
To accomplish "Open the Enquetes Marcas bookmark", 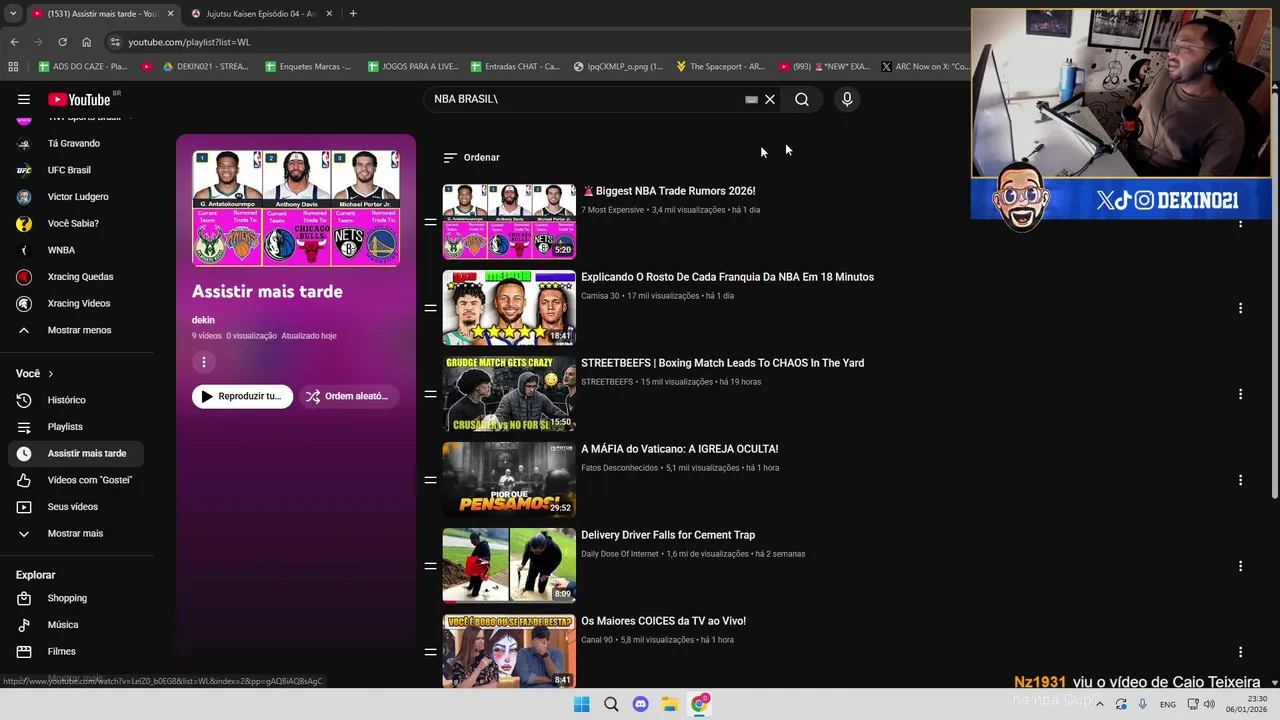I will click(308, 67).
